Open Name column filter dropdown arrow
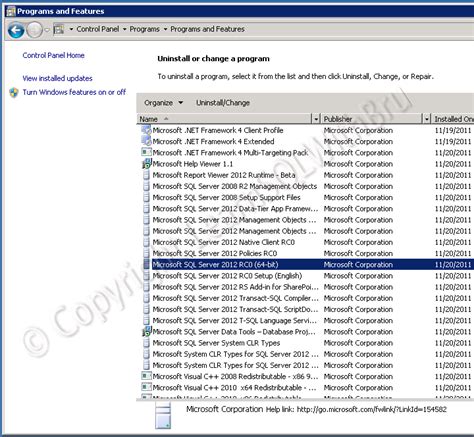Image resolution: width=474 pixels, height=437 pixels. pos(316,119)
